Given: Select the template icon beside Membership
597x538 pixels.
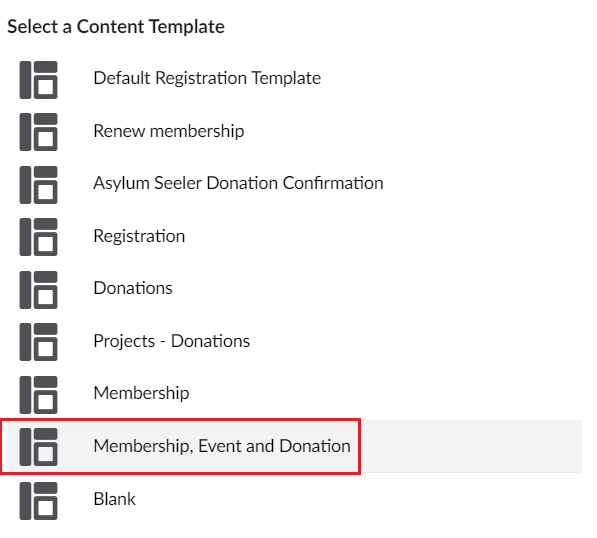Looking at the screenshot, I should pyautogui.click(x=38, y=395).
